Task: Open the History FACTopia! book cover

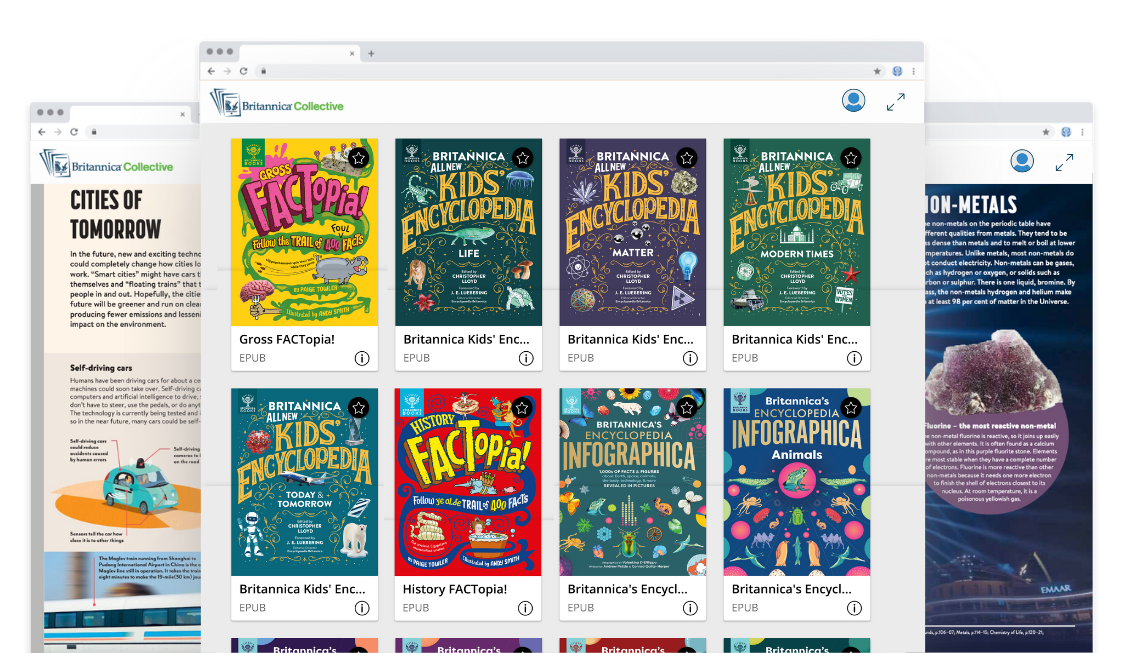Action: (x=468, y=481)
